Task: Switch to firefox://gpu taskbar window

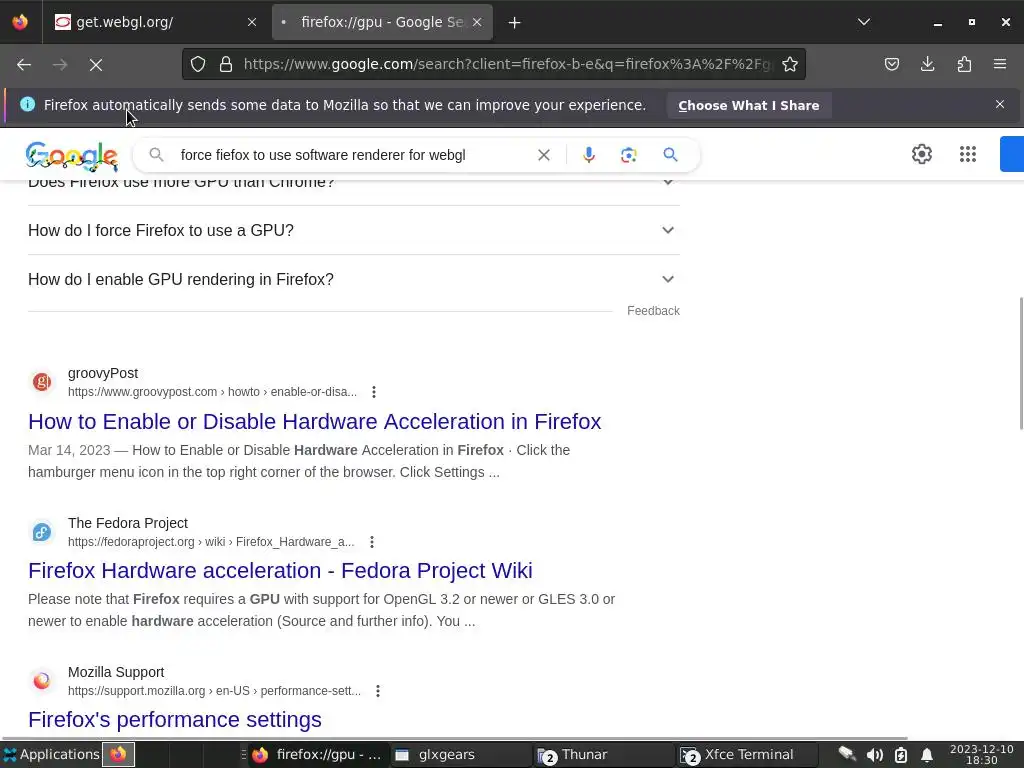Action: point(319,754)
